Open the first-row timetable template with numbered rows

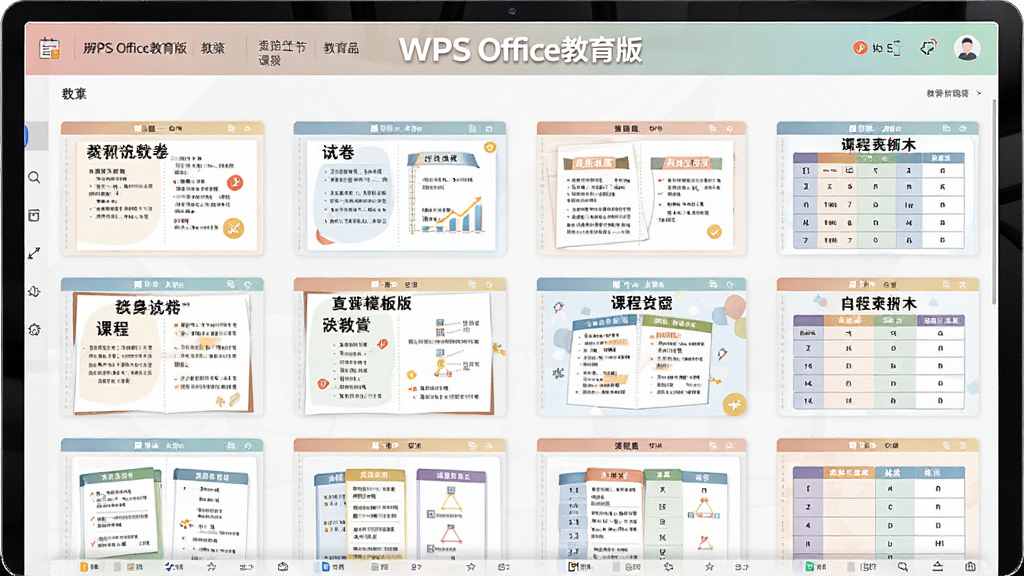click(x=878, y=188)
